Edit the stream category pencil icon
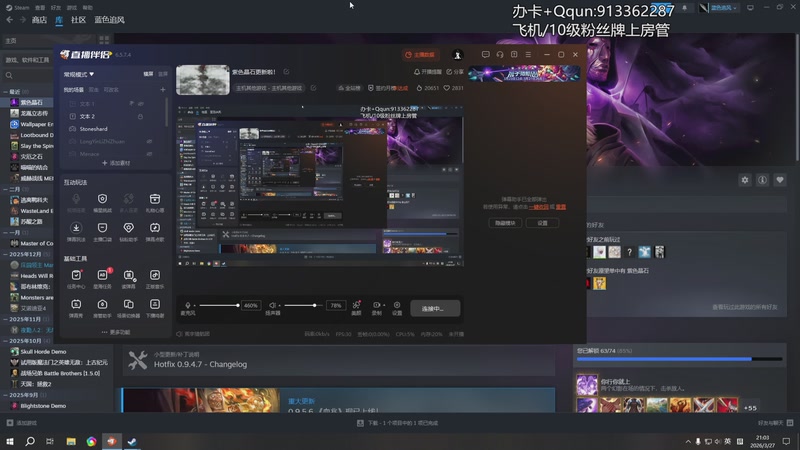800x450 pixels. click(x=313, y=88)
